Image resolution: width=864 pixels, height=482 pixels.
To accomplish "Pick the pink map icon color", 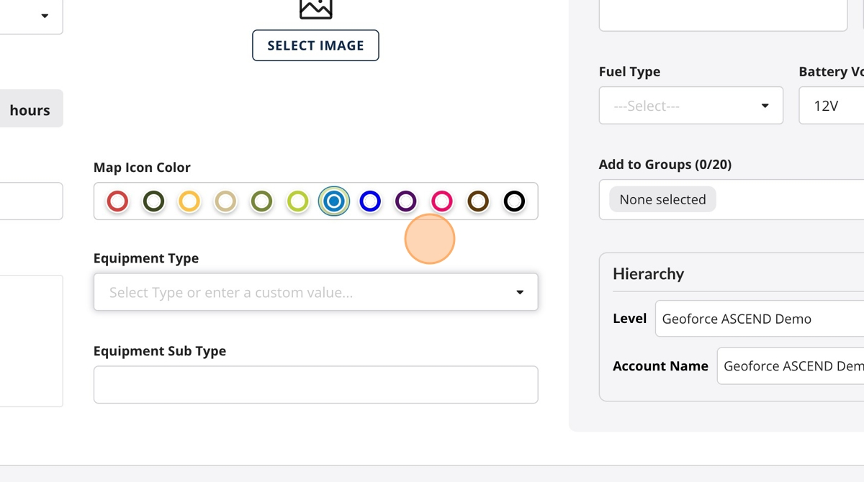I will point(442,202).
